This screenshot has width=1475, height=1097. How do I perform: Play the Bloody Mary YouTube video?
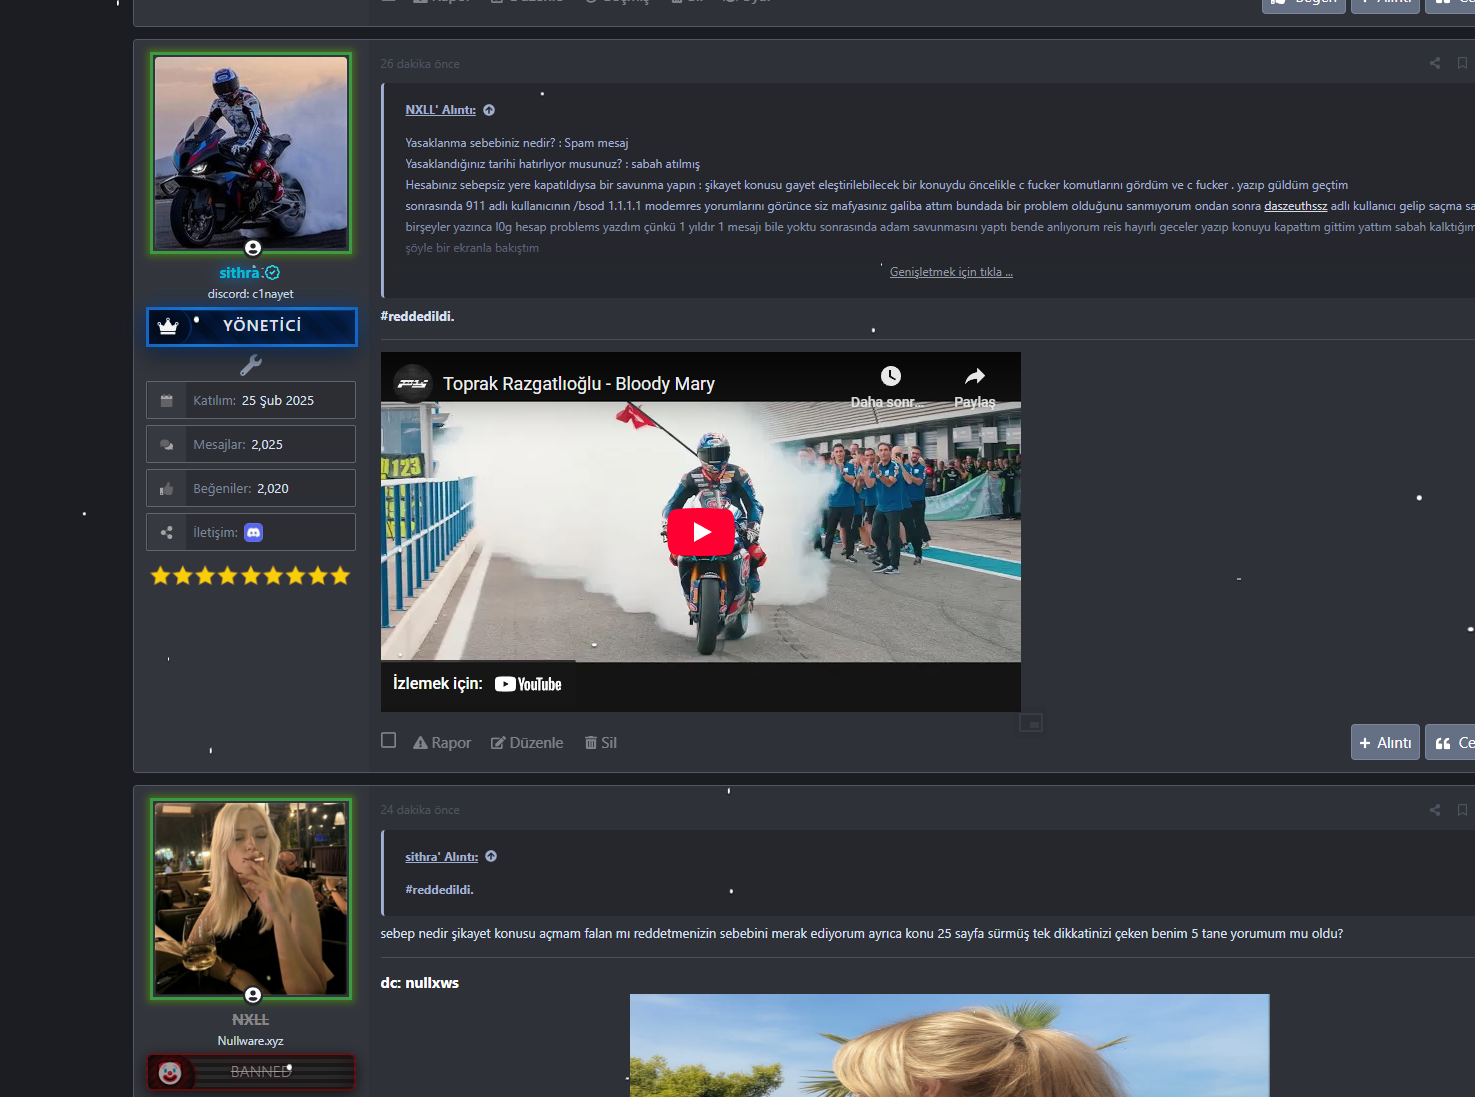pos(701,532)
